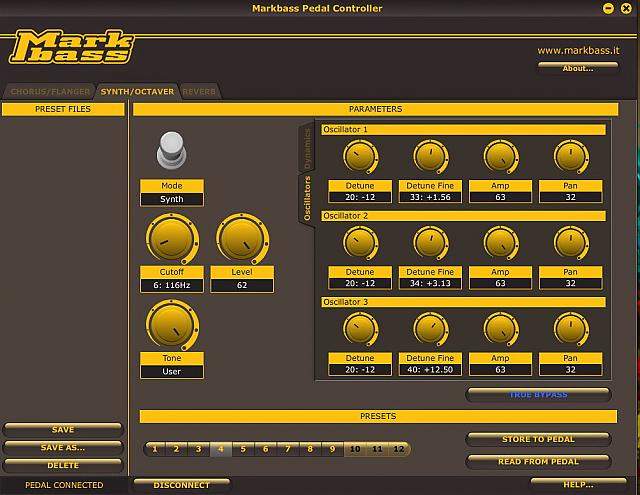
Task: Click the Disconnect button
Action: [182, 485]
